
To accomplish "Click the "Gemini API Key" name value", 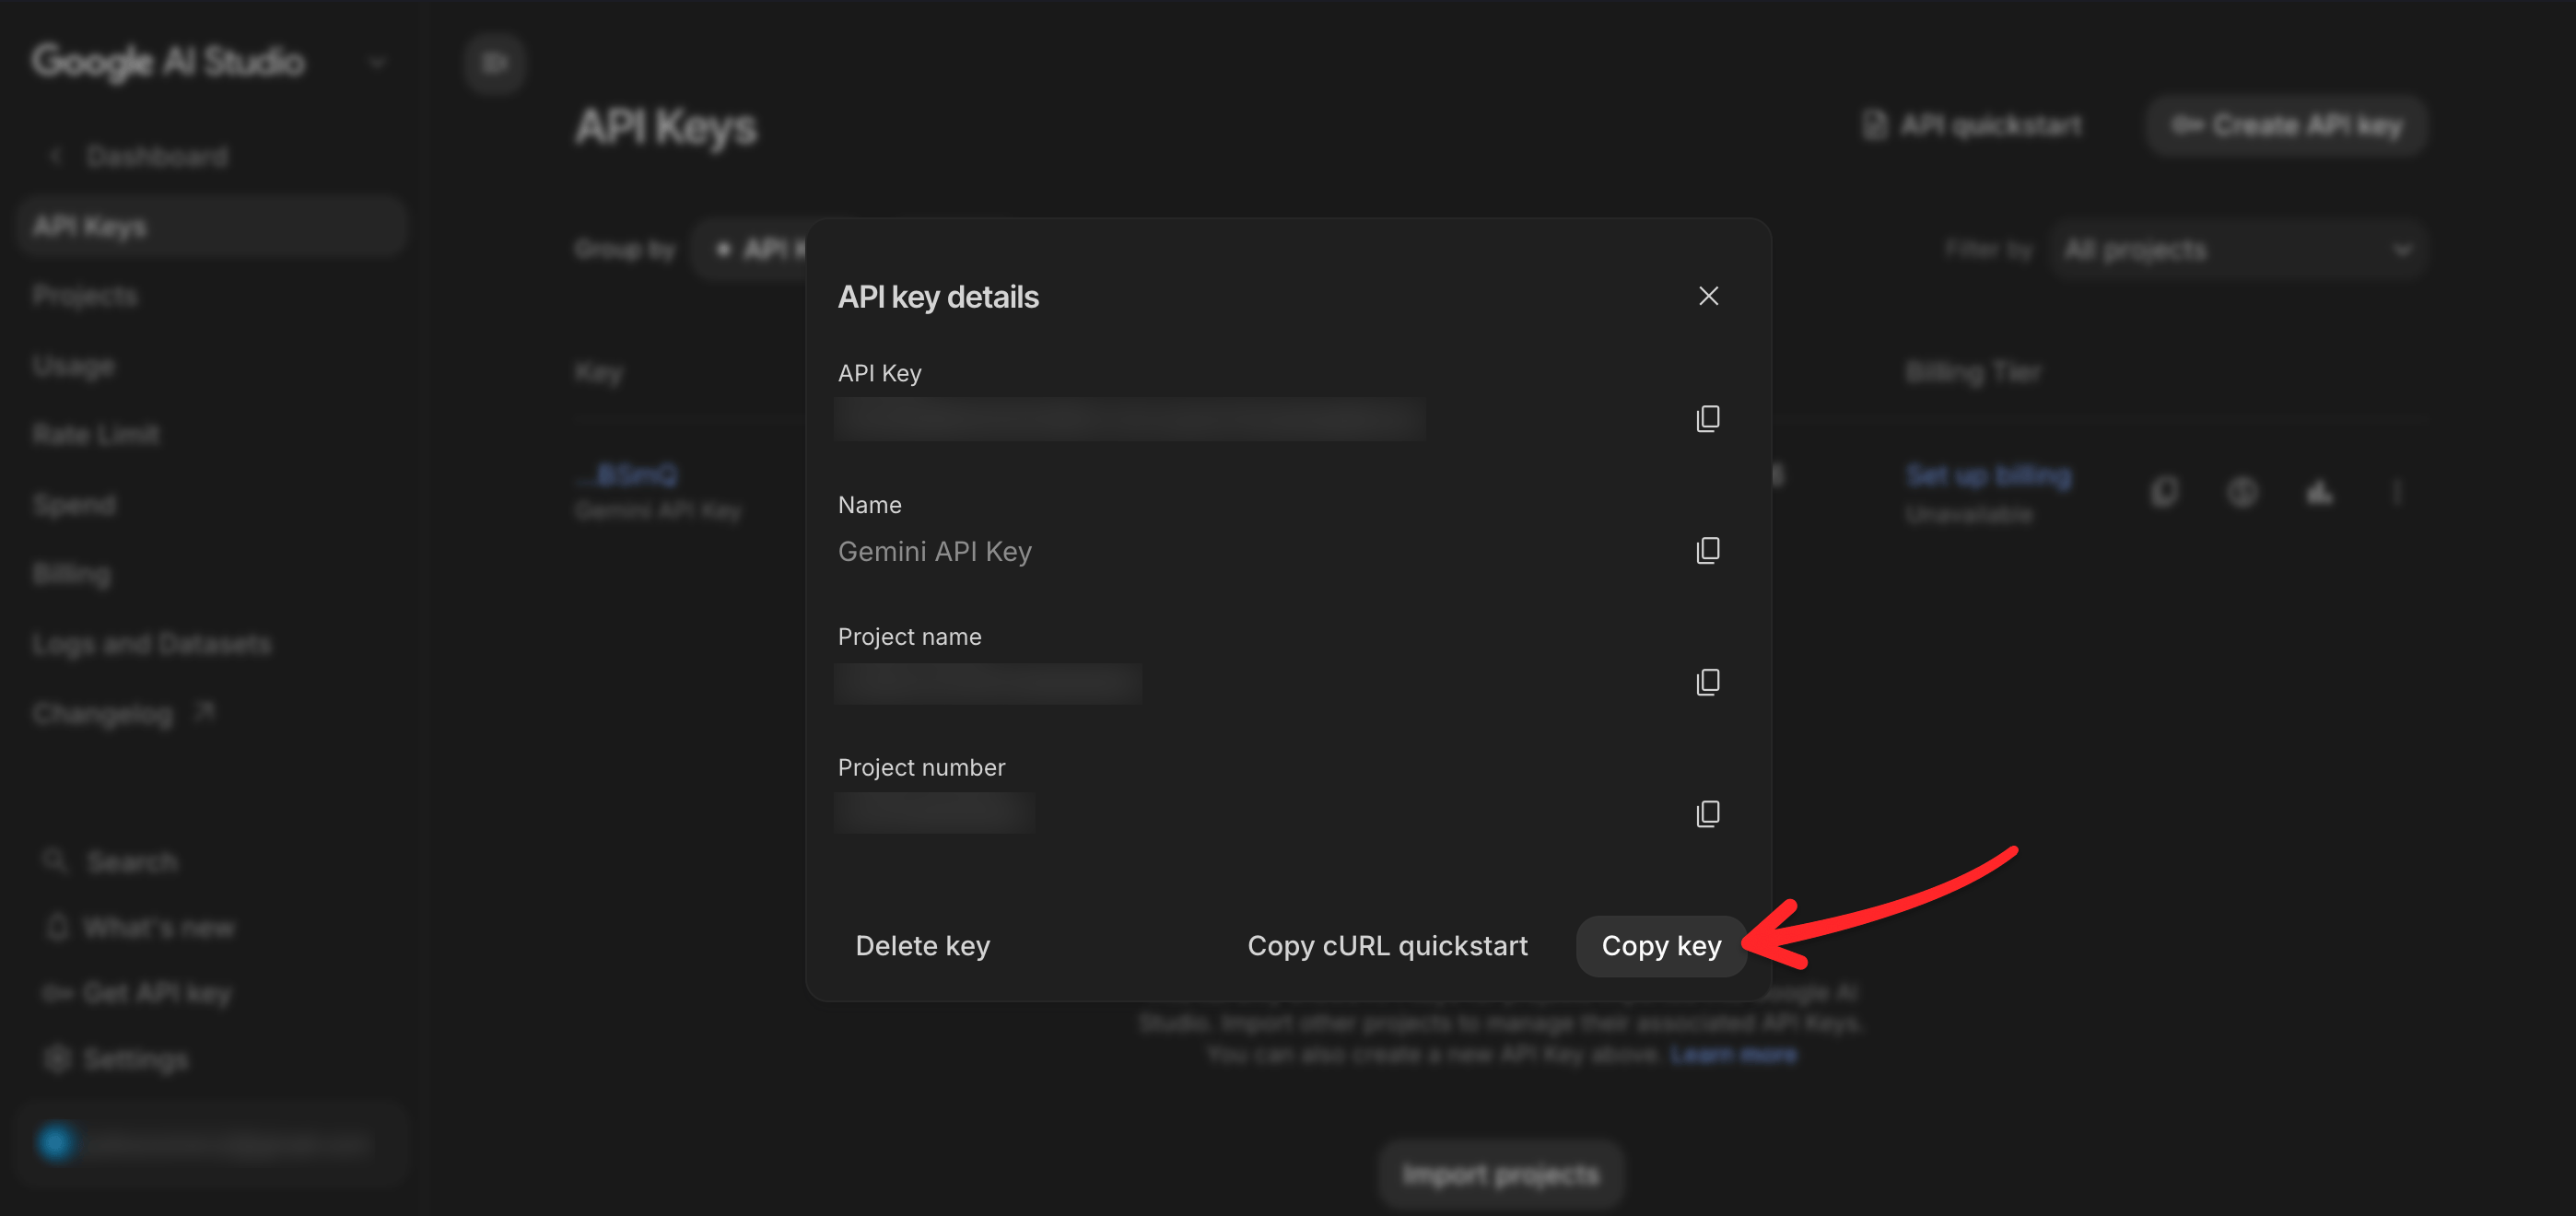I will click(x=935, y=551).
